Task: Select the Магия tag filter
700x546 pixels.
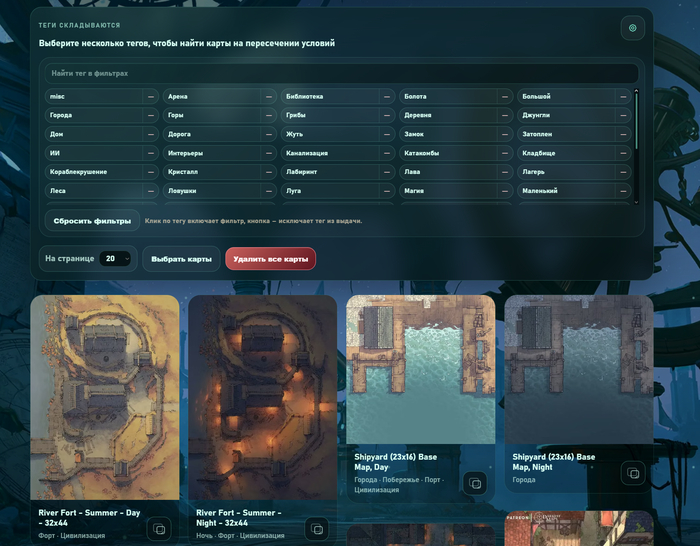Action: point(448,191)
